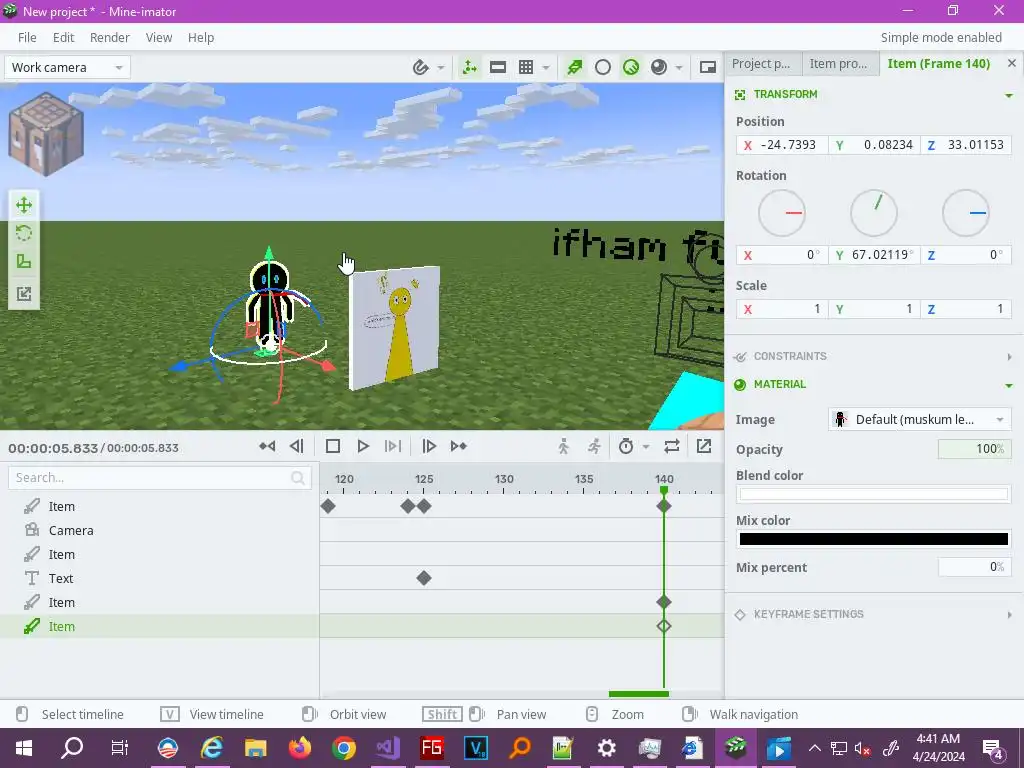
Task: Expand the Constraints section
Action: tap(1009, 357)
